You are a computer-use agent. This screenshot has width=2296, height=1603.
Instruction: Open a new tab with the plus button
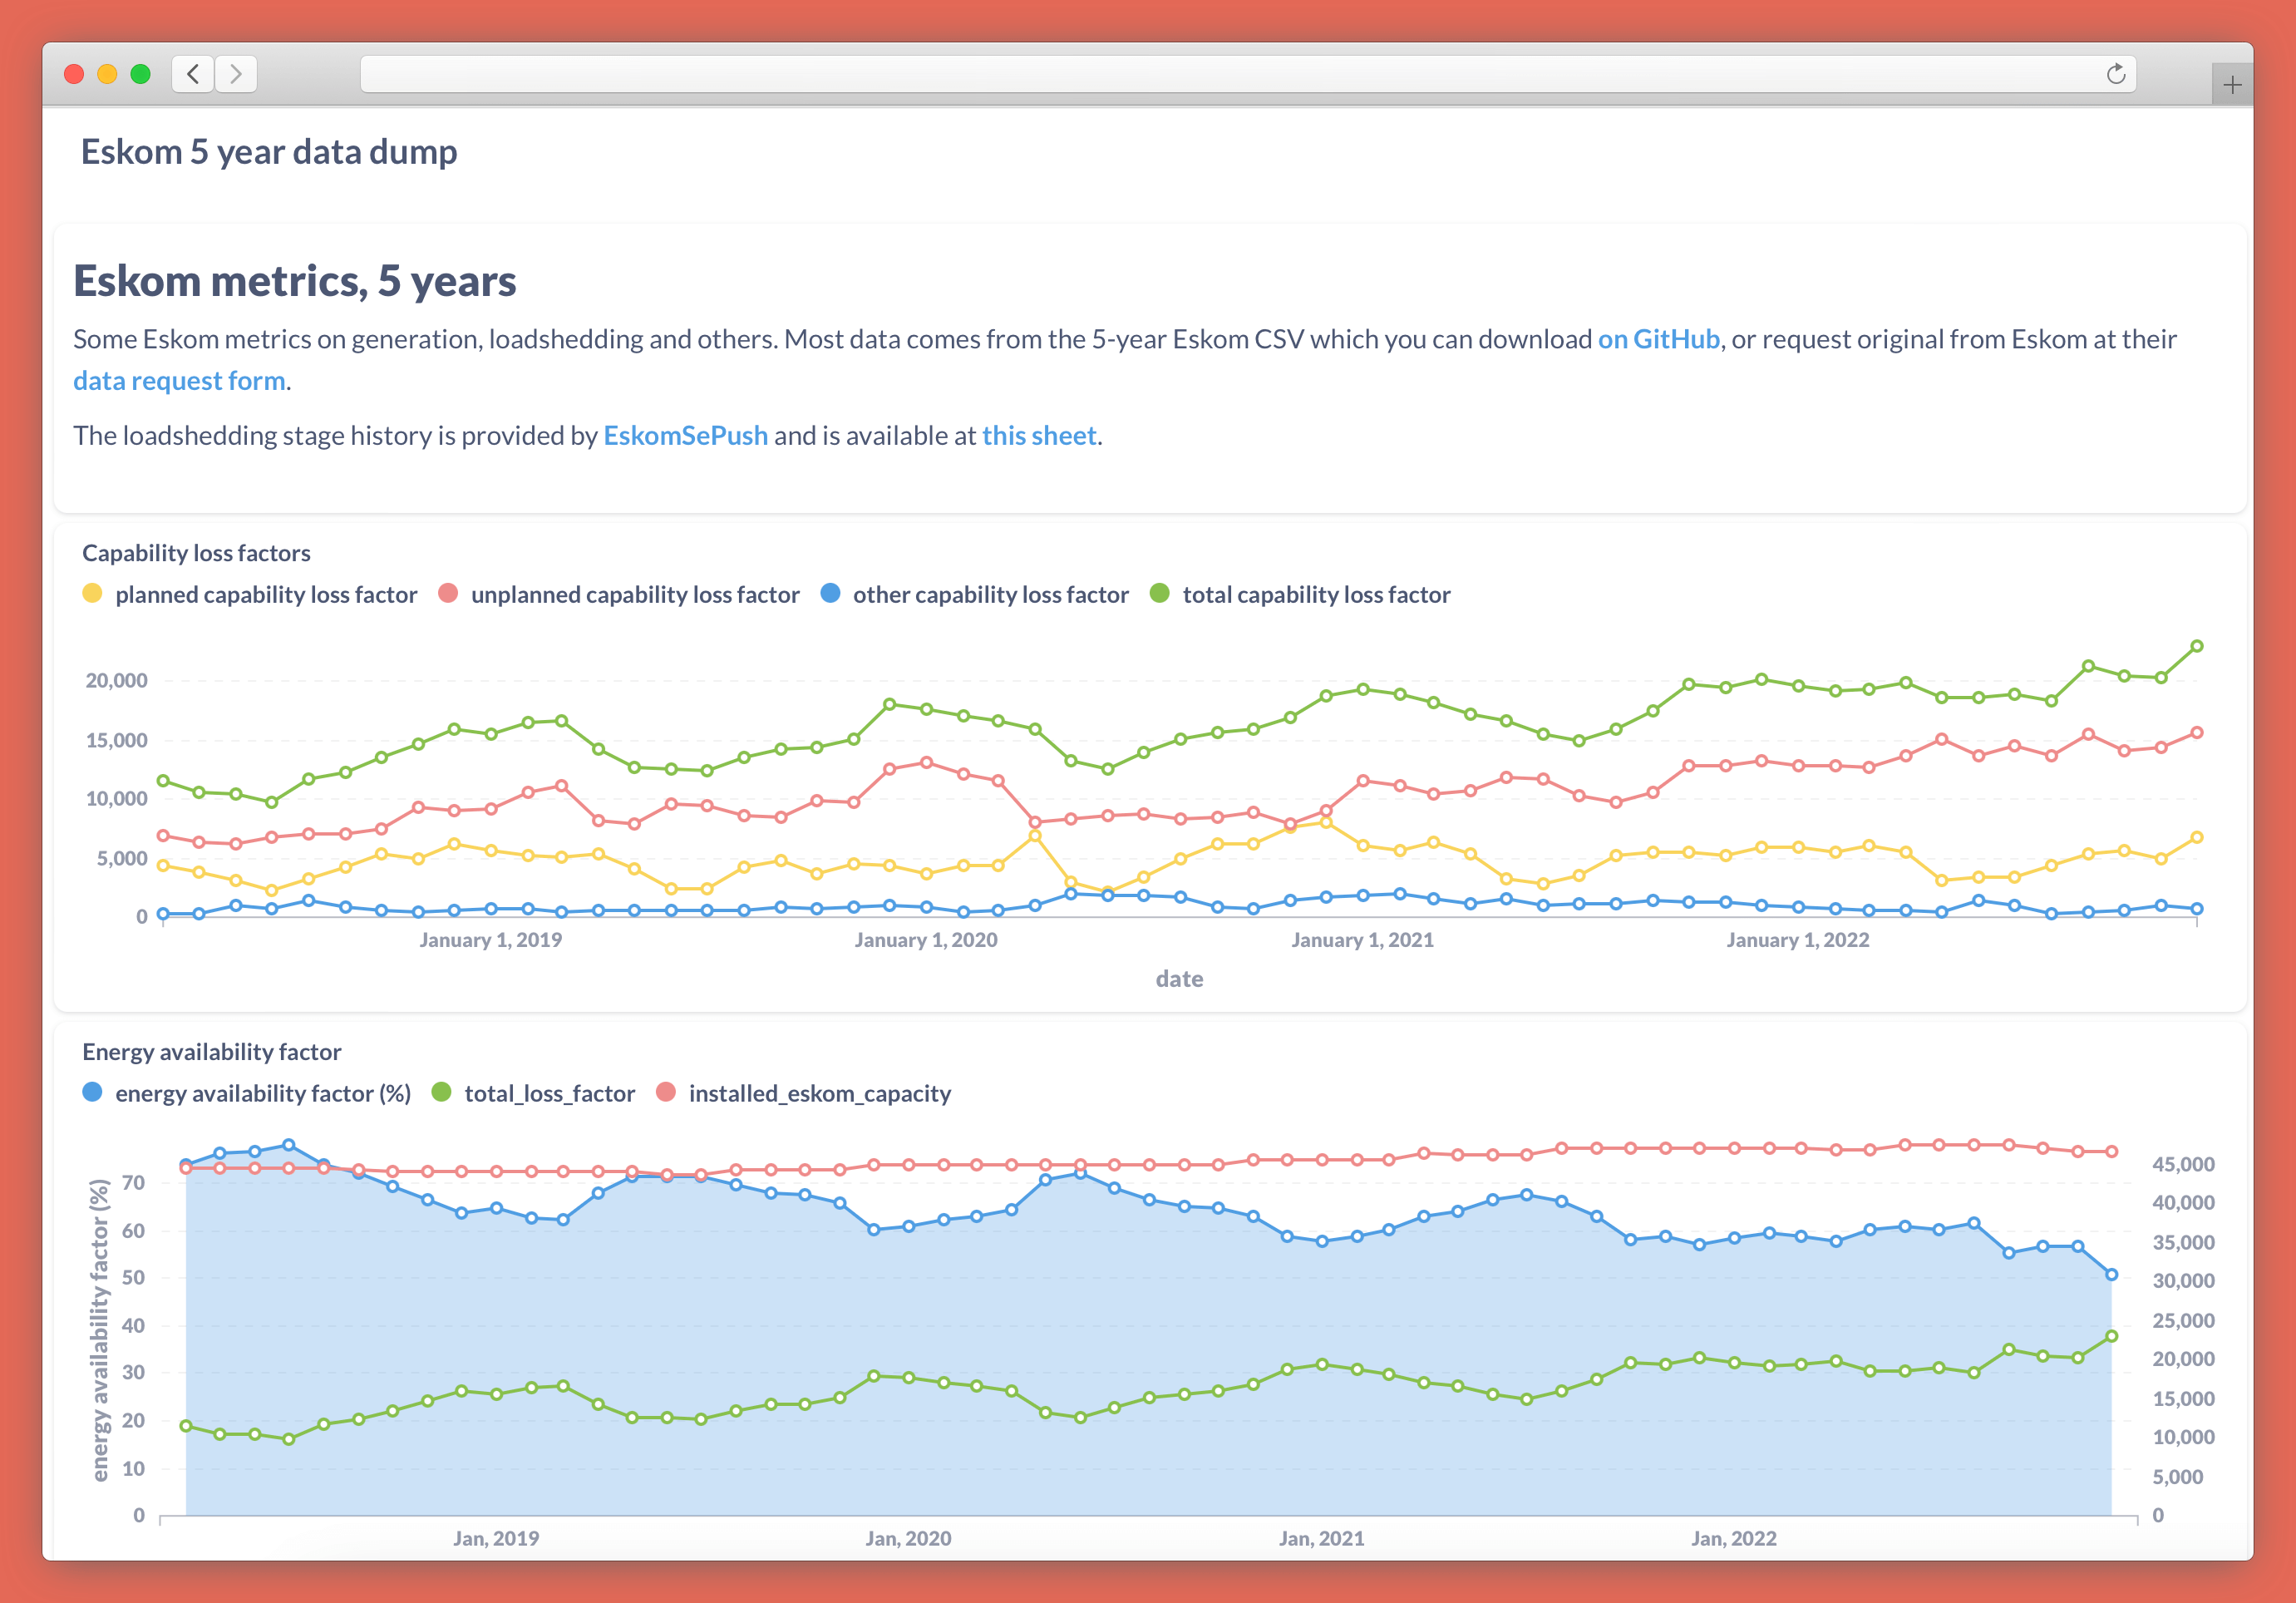(x=2232, y=85)
